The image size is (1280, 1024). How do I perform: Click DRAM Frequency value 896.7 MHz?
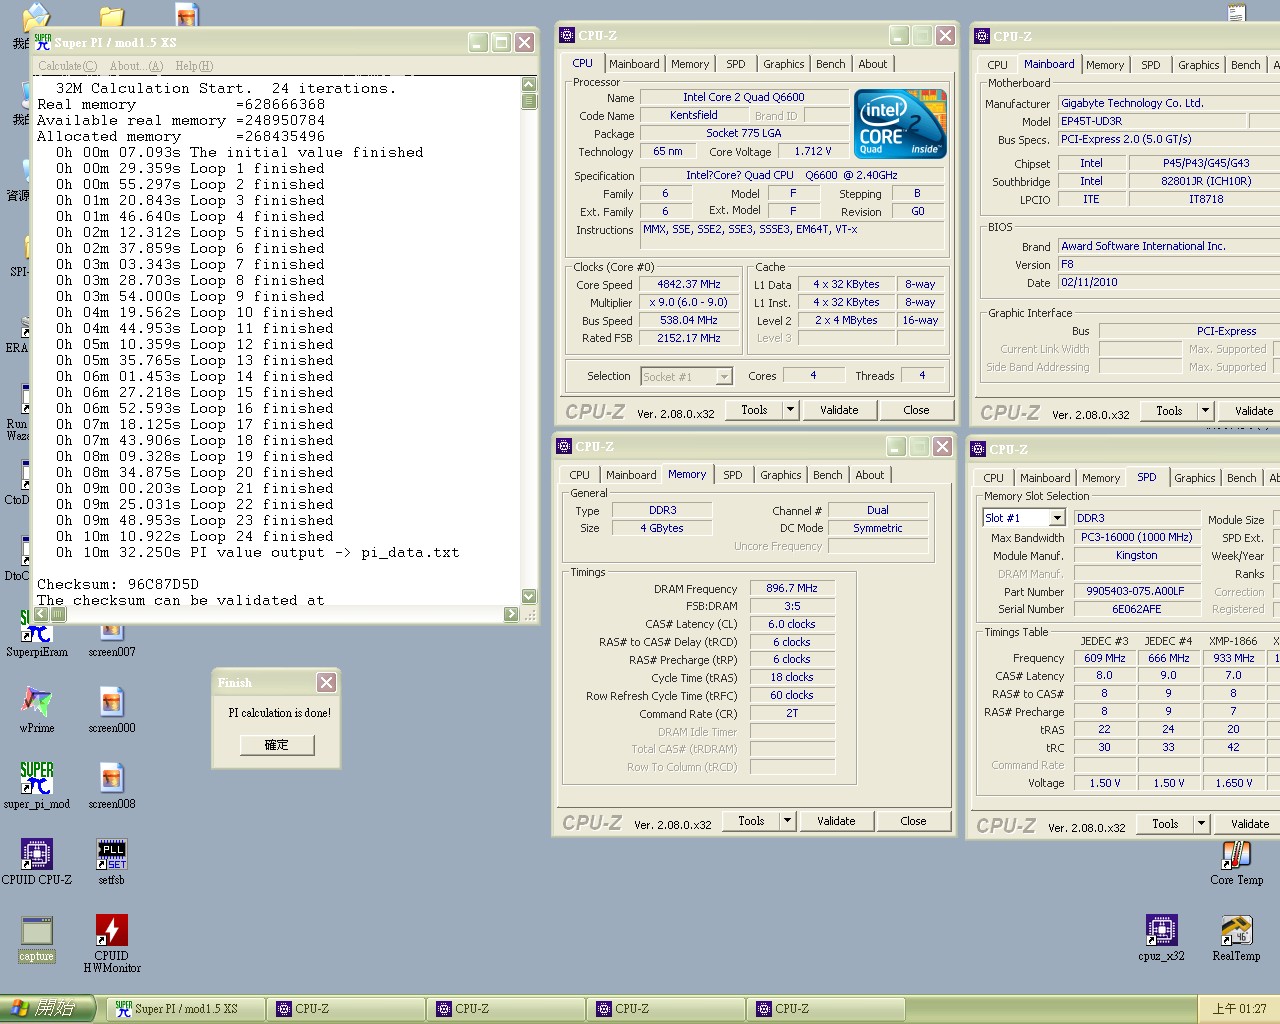pos(792,588)
